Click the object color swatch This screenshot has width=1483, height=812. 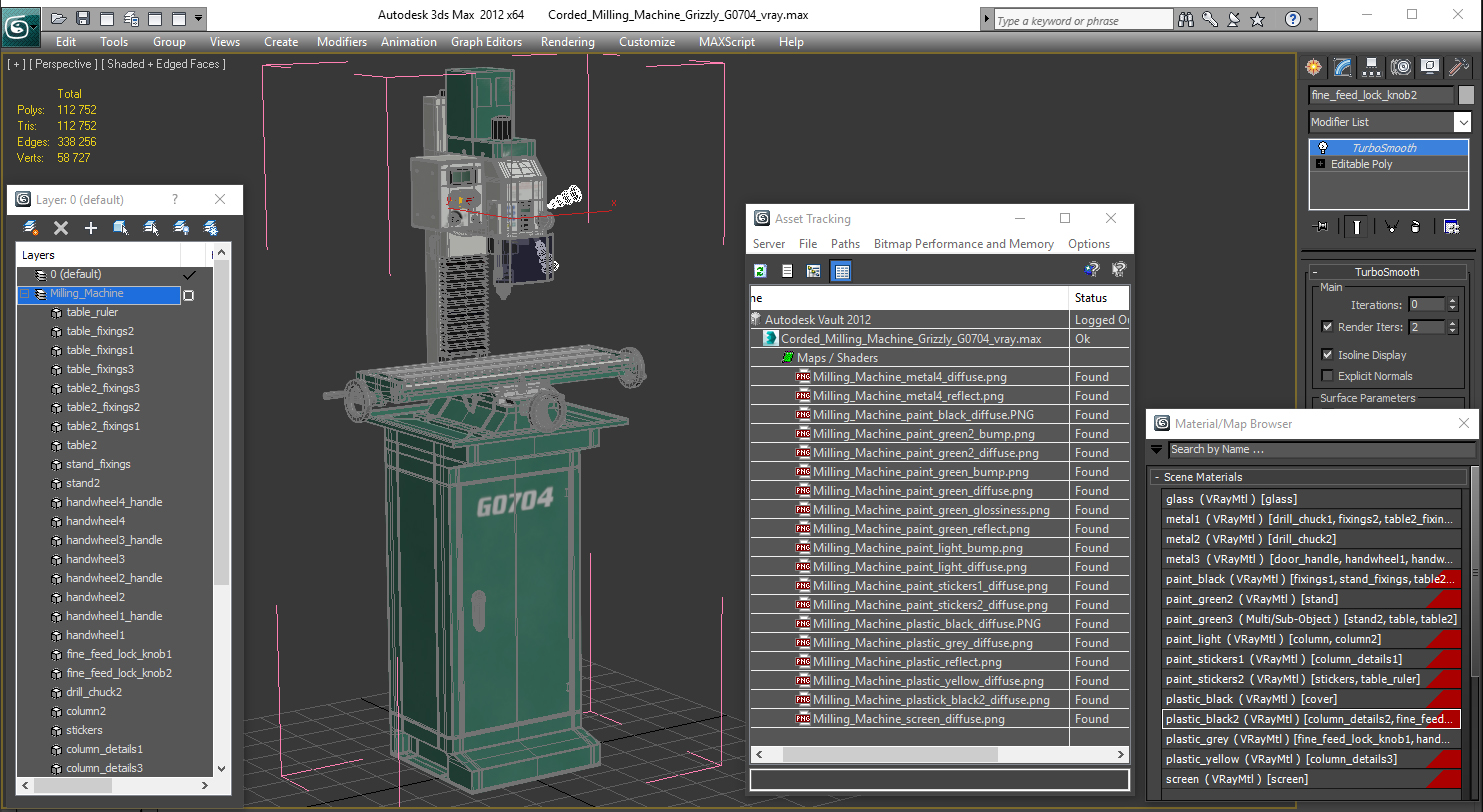pos(1466,95)
